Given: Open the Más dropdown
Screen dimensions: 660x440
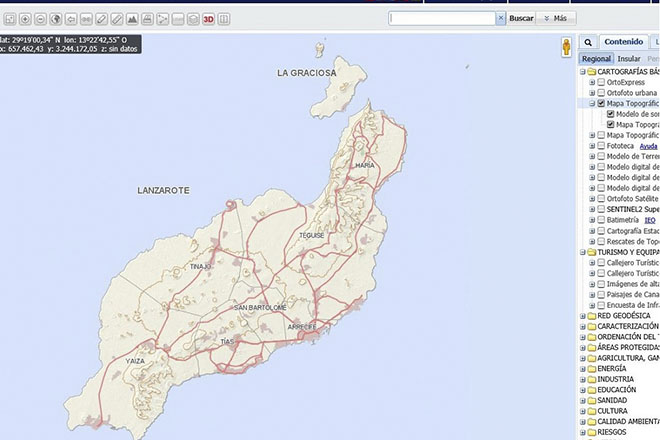Looking at the screenshot, I should tap(558, 18).
